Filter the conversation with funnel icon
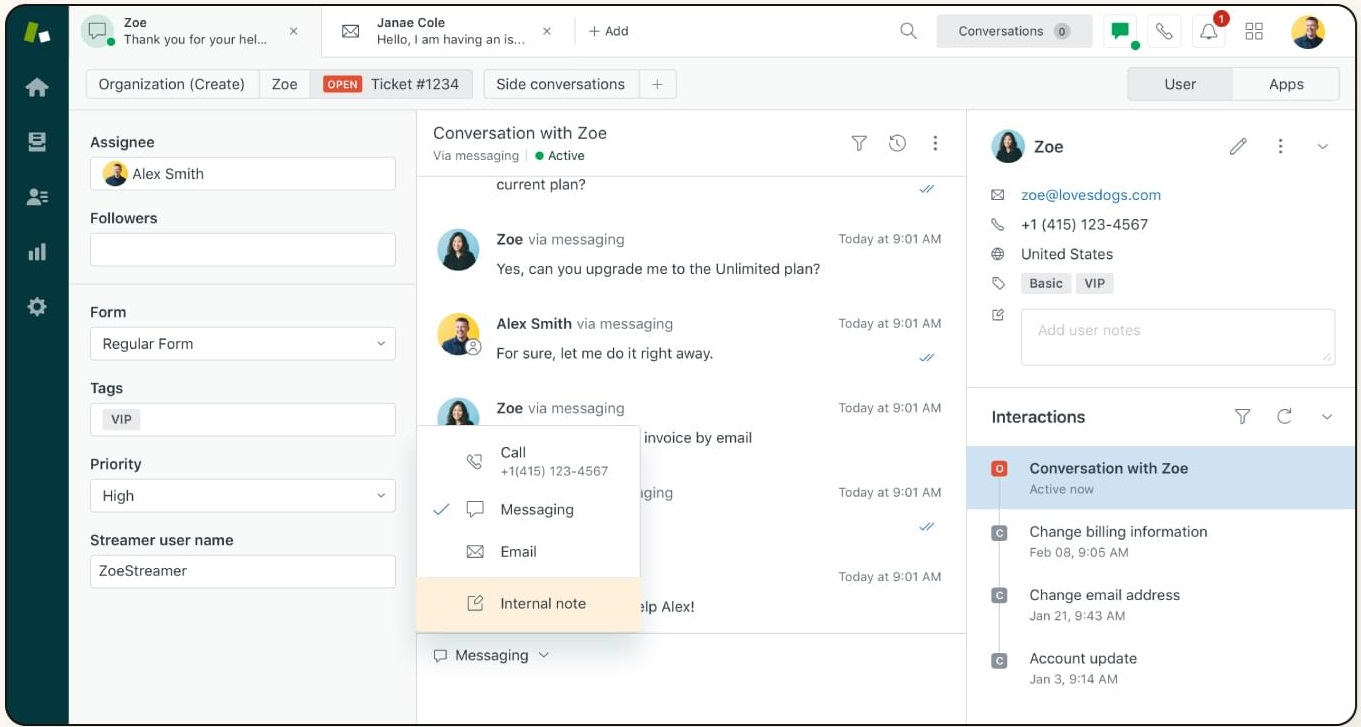The image size is (1361, 727). point(859,143)
